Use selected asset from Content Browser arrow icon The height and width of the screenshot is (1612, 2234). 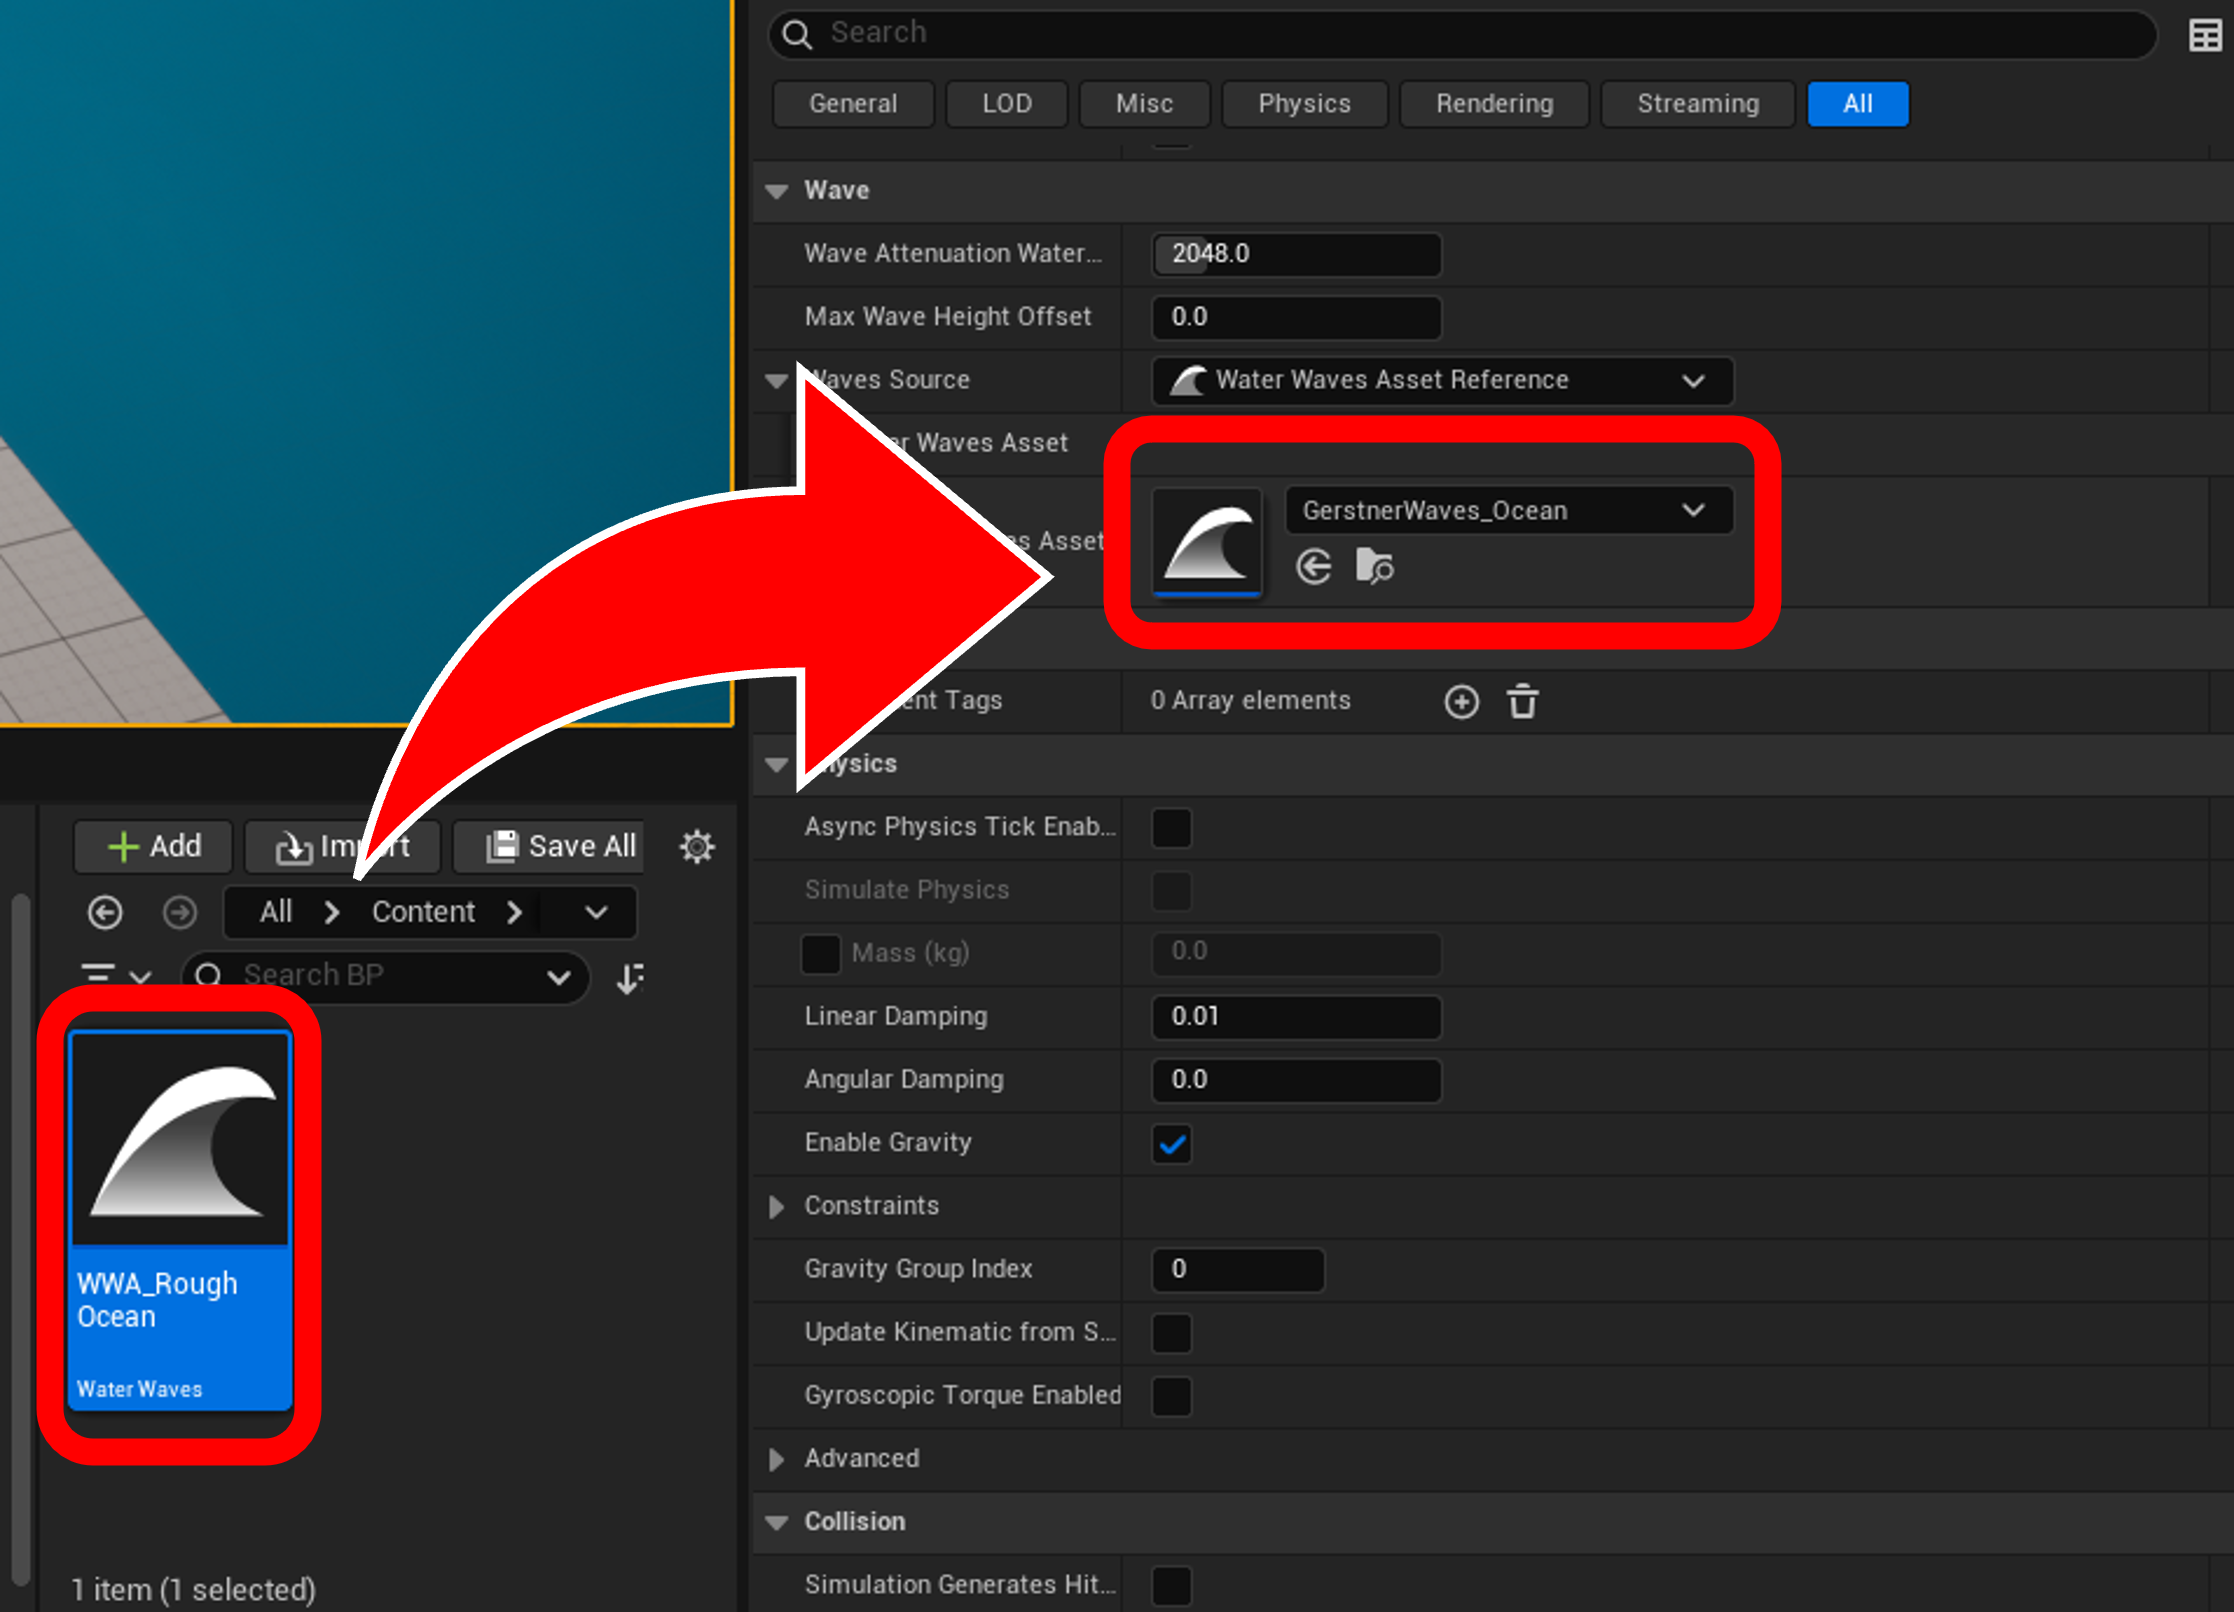[1313, 566]
